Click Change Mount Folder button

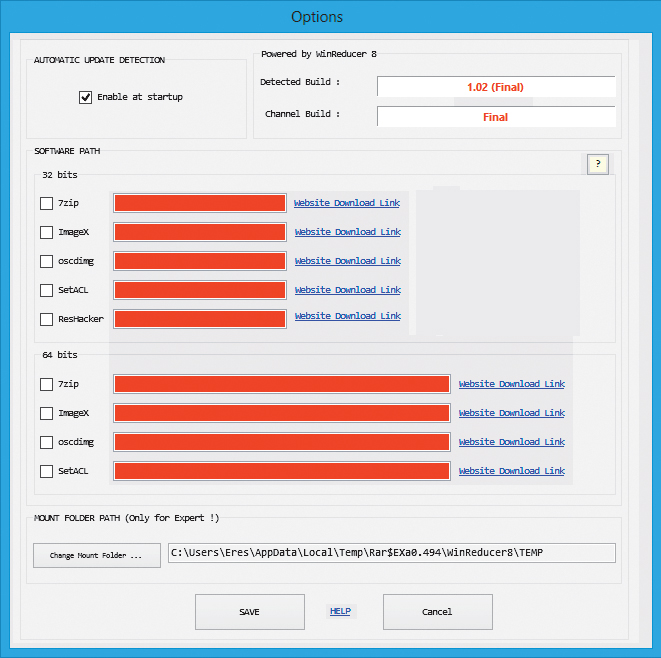[x=97, y=555]
